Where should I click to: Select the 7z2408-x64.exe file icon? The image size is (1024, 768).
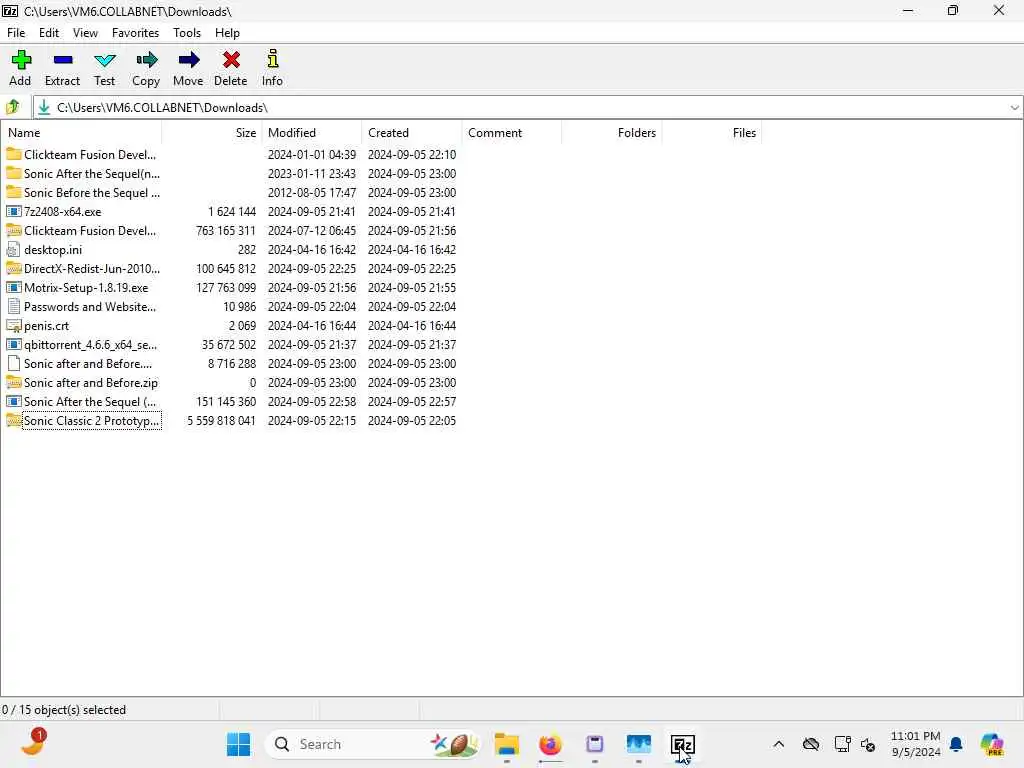pos(14,212)
